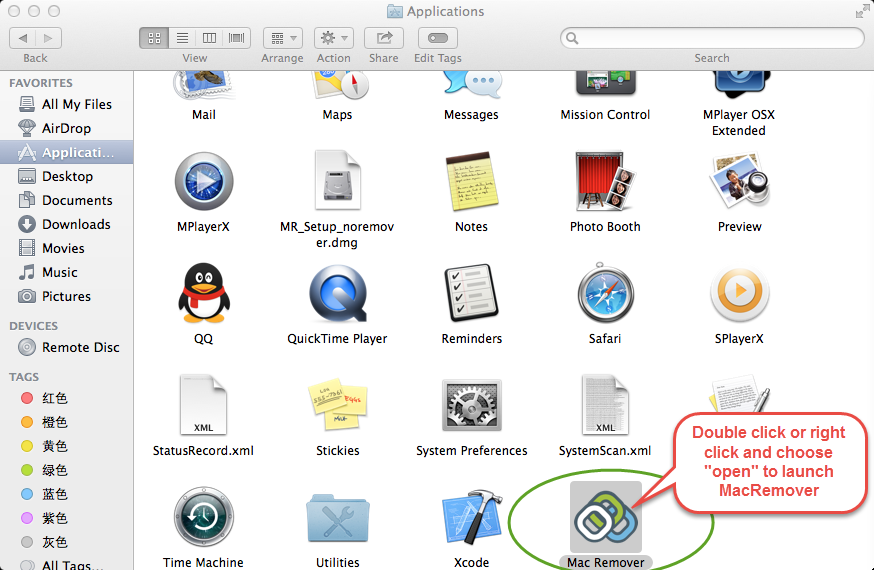Switch to column view mode
The height and width of the screenshot is (570, 874).
210,38
